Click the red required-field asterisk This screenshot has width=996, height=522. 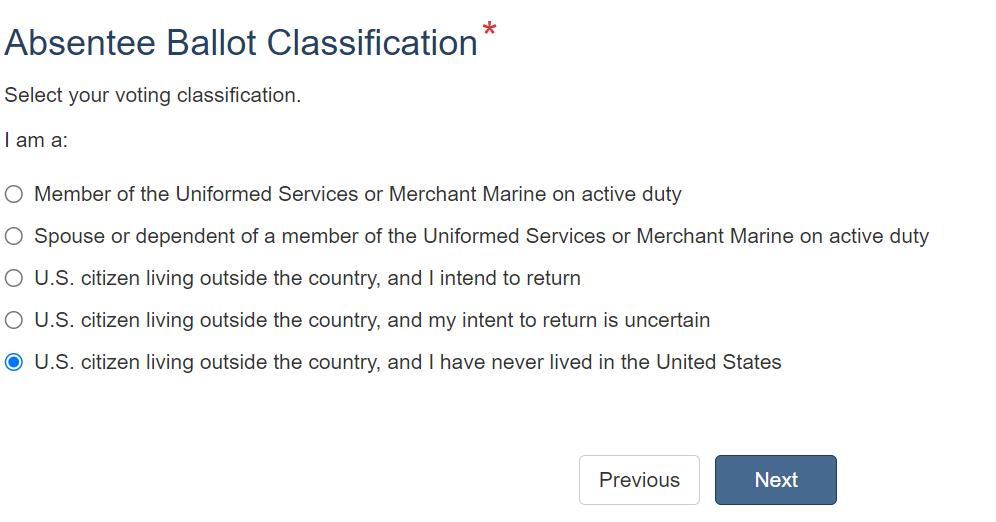(x=489, y=32)
